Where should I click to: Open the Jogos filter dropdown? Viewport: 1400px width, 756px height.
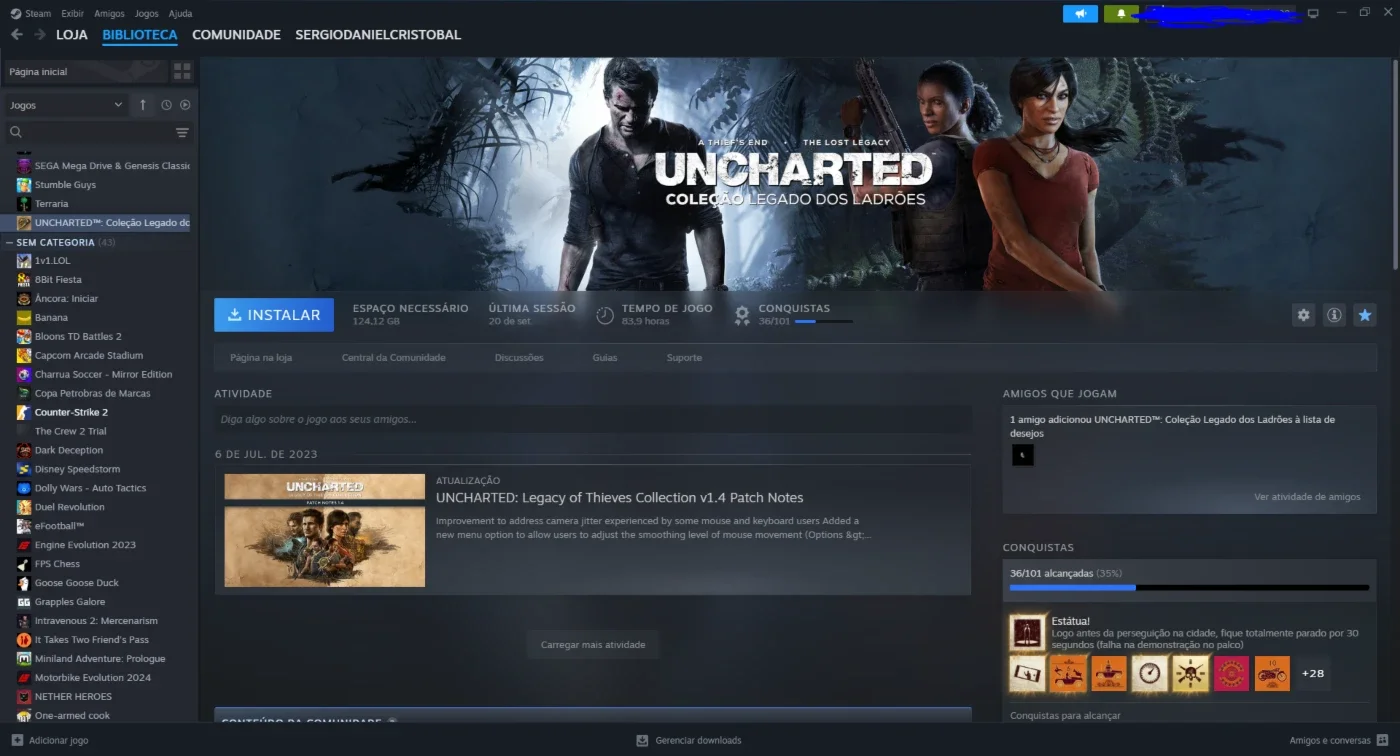click(x=65, y=105)
